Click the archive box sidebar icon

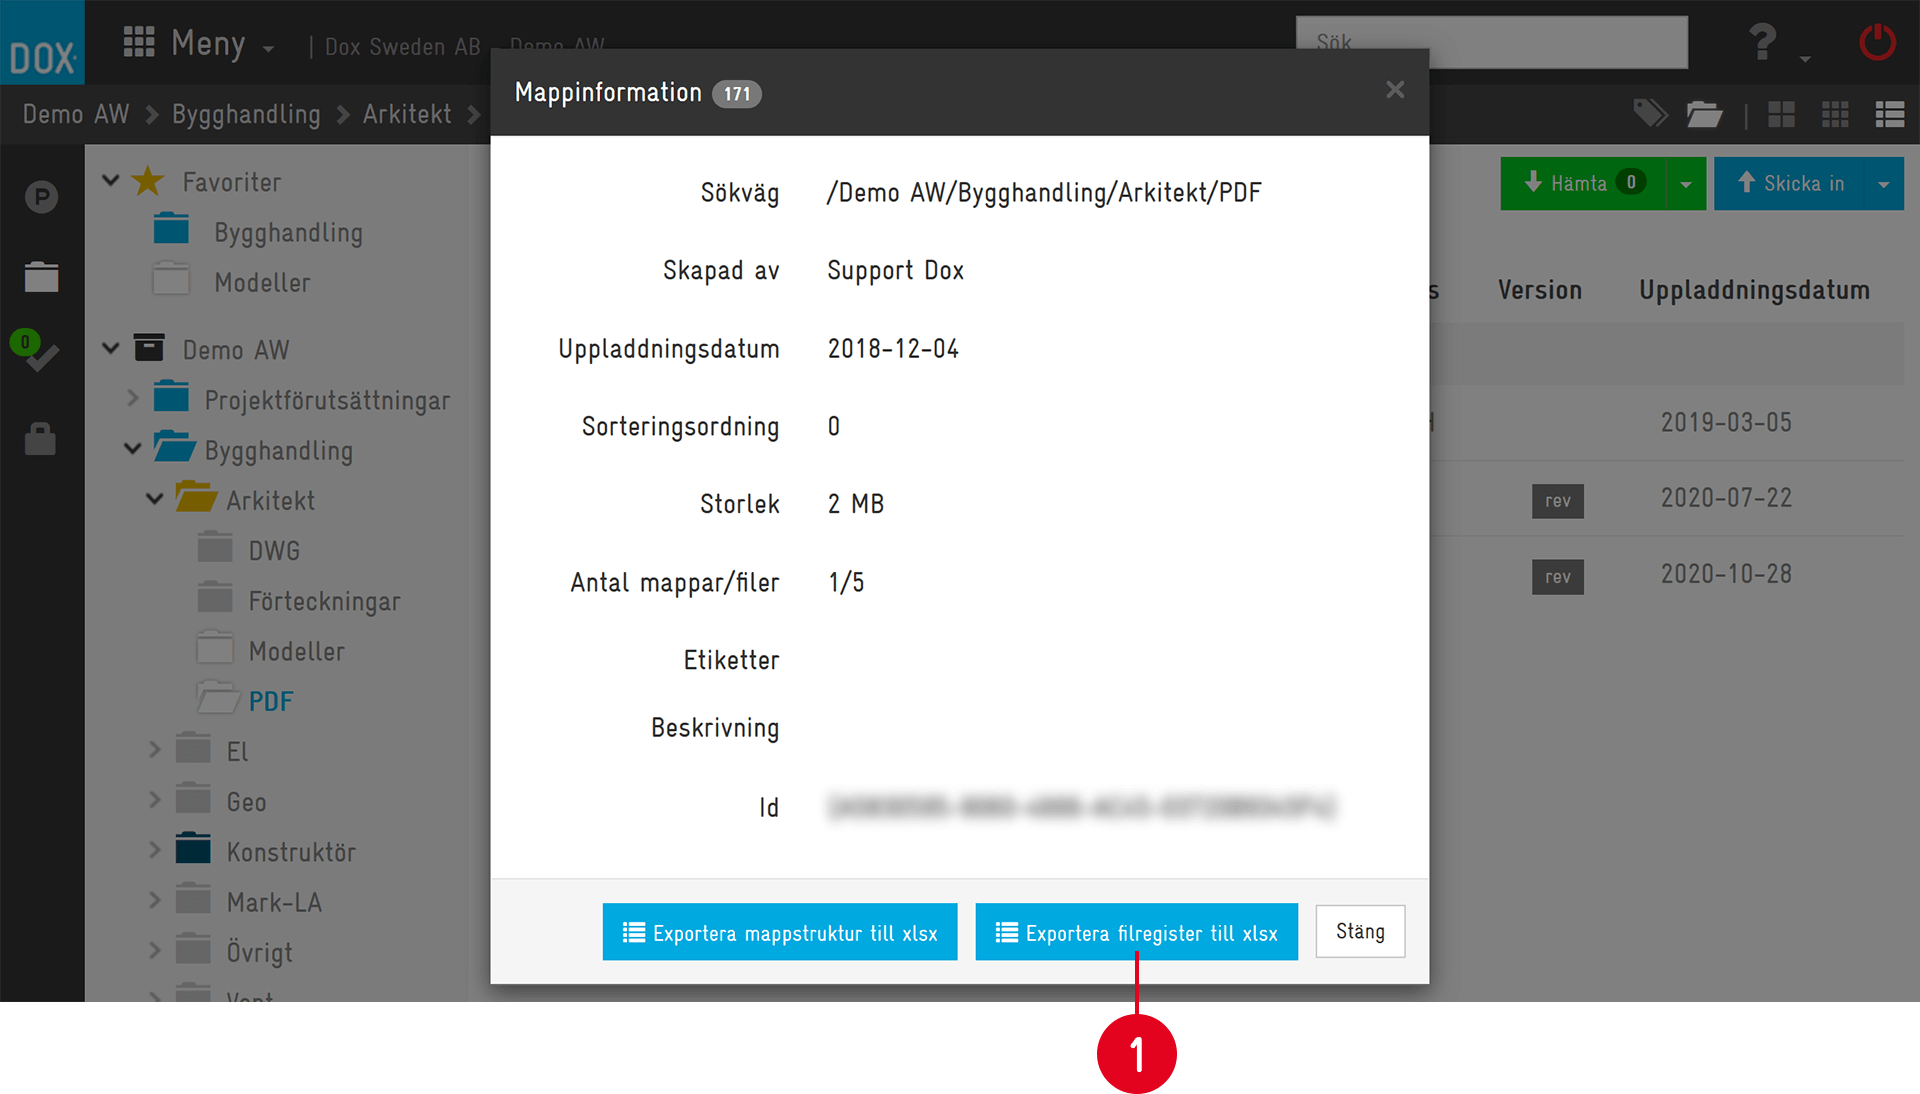point(41,276)
